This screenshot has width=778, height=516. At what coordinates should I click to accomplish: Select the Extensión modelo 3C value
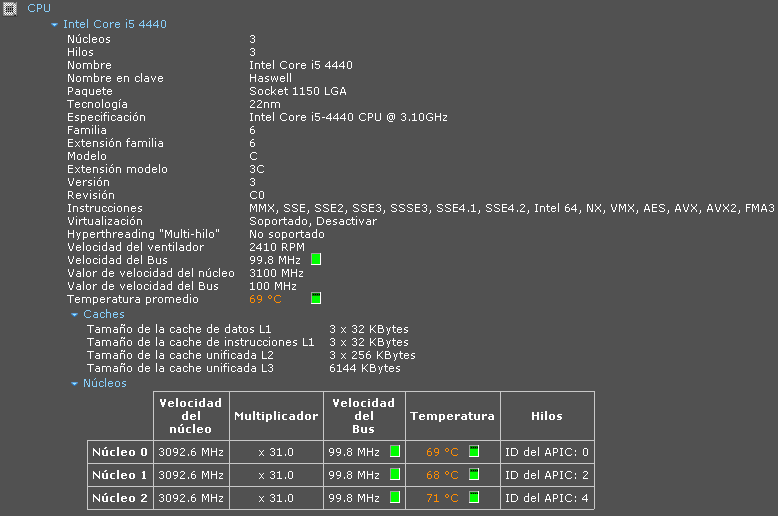point(257,169)
